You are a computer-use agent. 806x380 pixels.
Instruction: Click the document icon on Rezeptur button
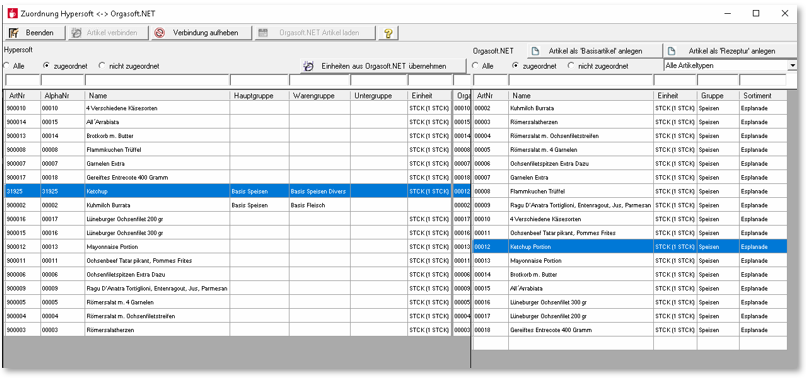[x=671, y=51]
